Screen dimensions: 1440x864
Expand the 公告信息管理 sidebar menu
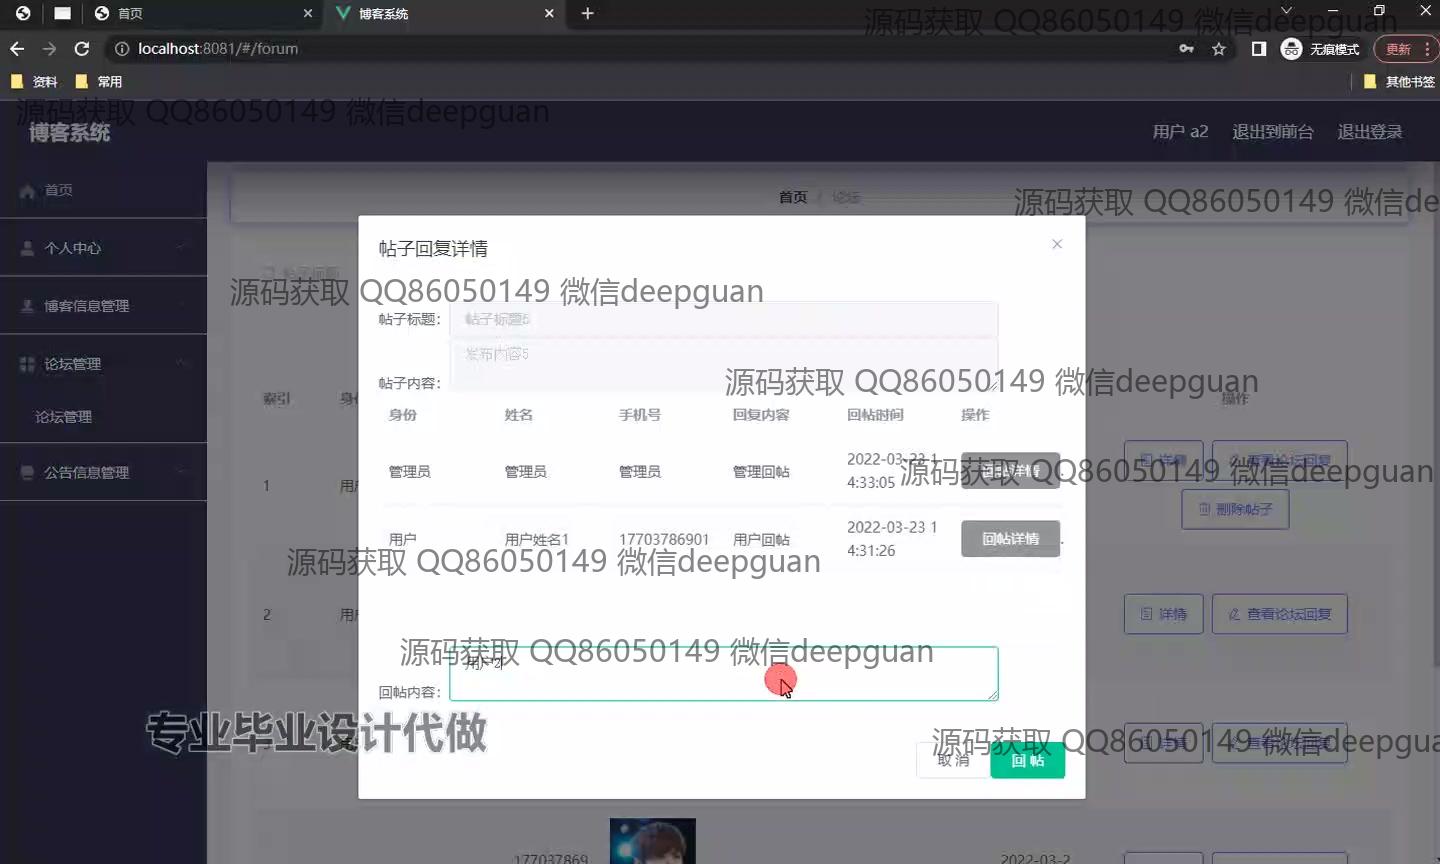point(103,473)
